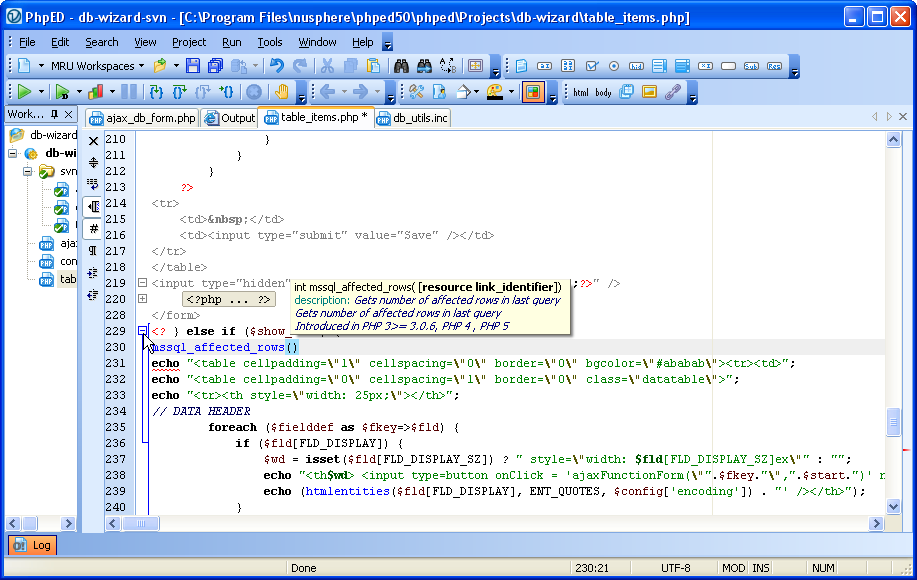Toggle word wrap in the gutter toolbar

pos(93,184)
